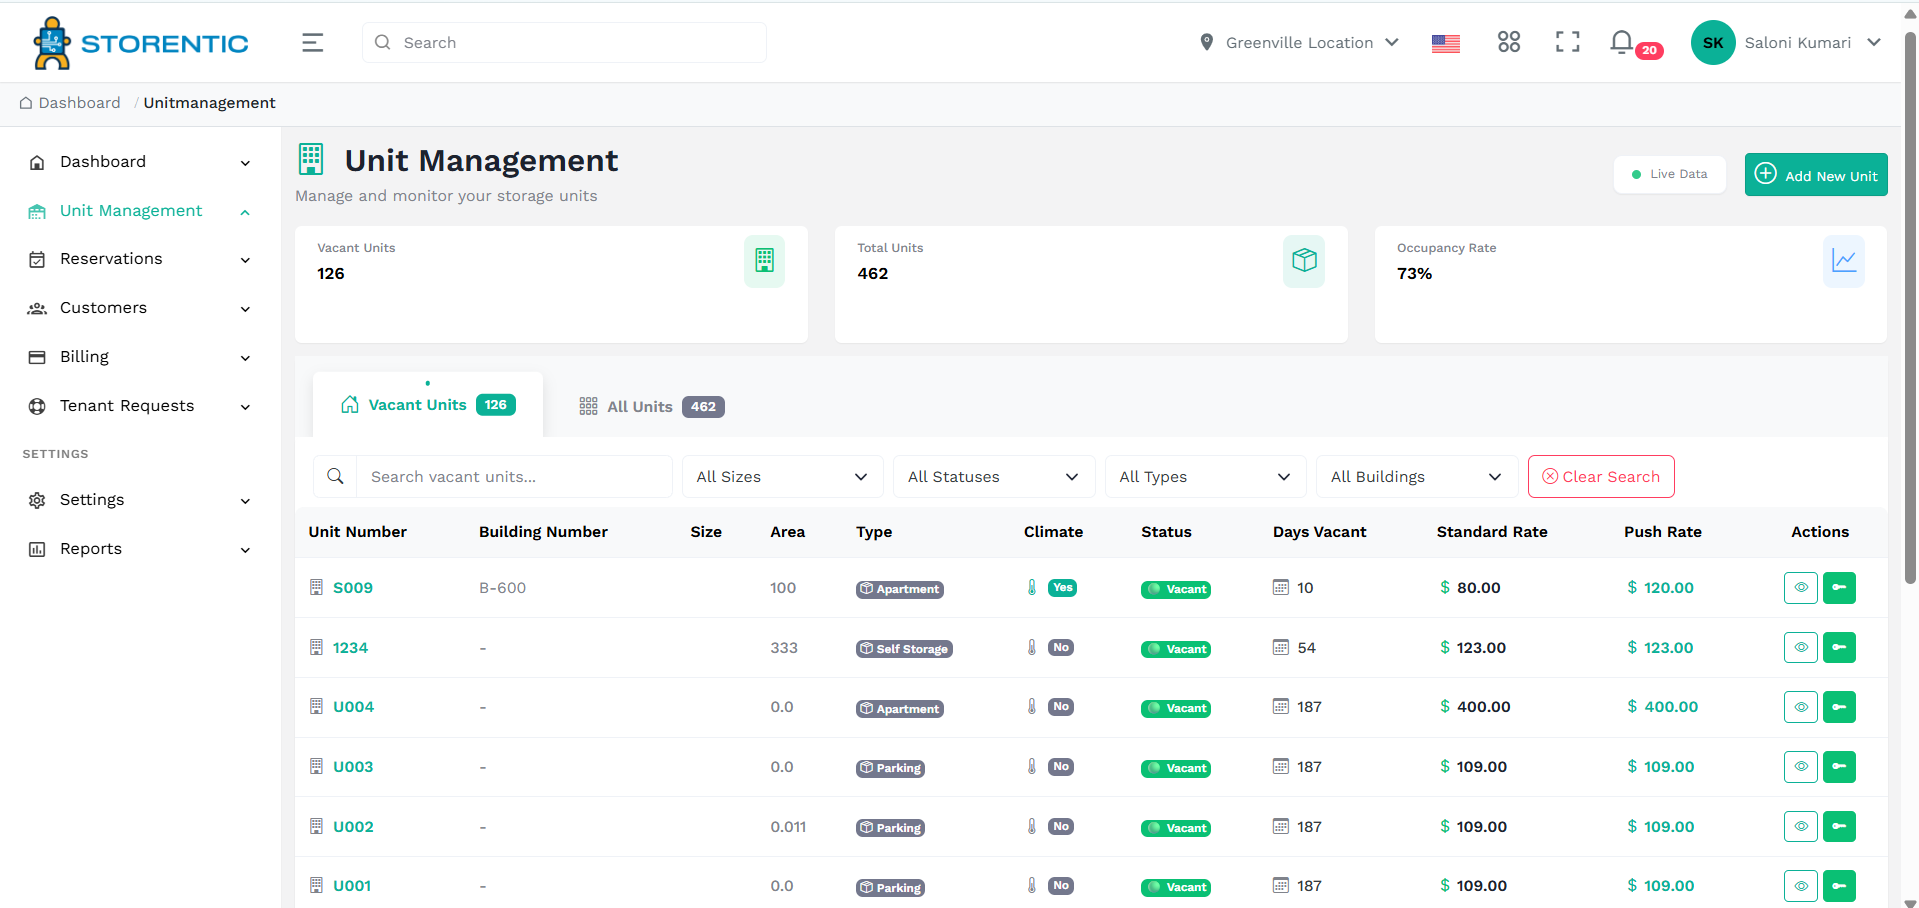Click the Clear Search button
The image size is (1919, 908).
point(1600,477)
